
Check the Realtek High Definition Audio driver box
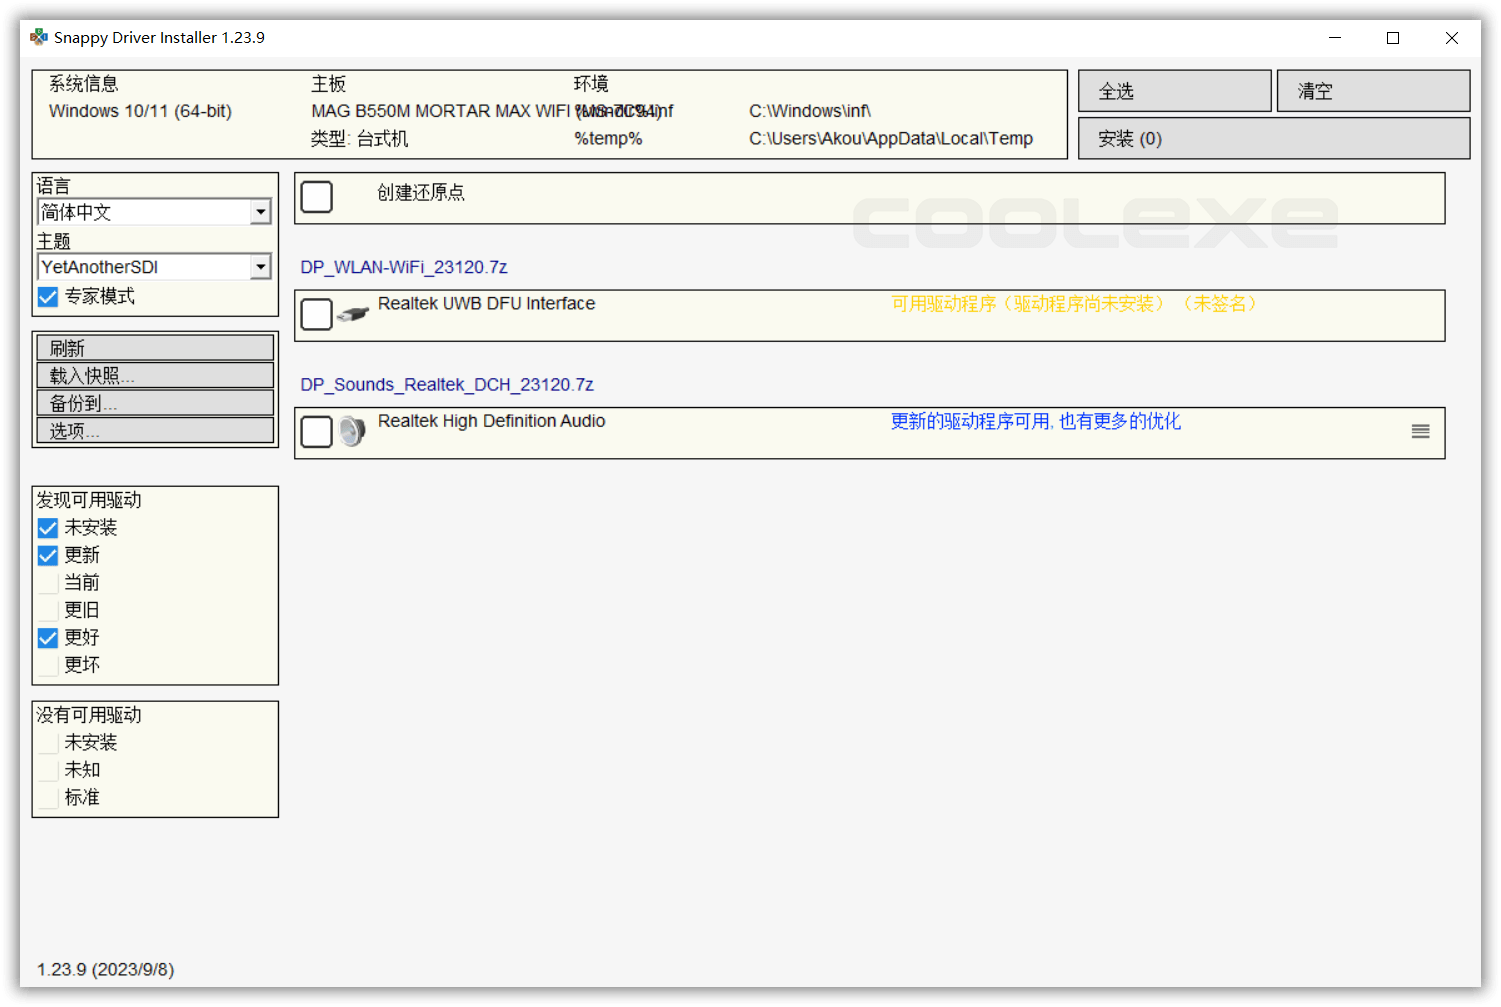tap(316, 432)
